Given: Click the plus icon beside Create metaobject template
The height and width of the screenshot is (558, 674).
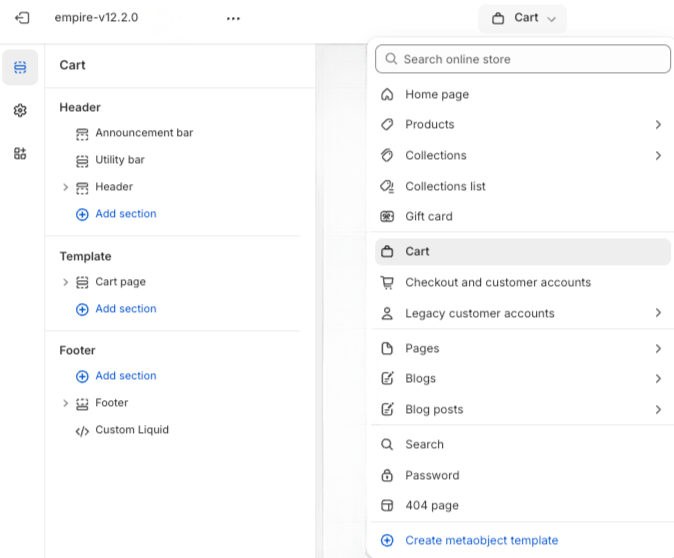Looking at the screenshot, I should point(387,540).
